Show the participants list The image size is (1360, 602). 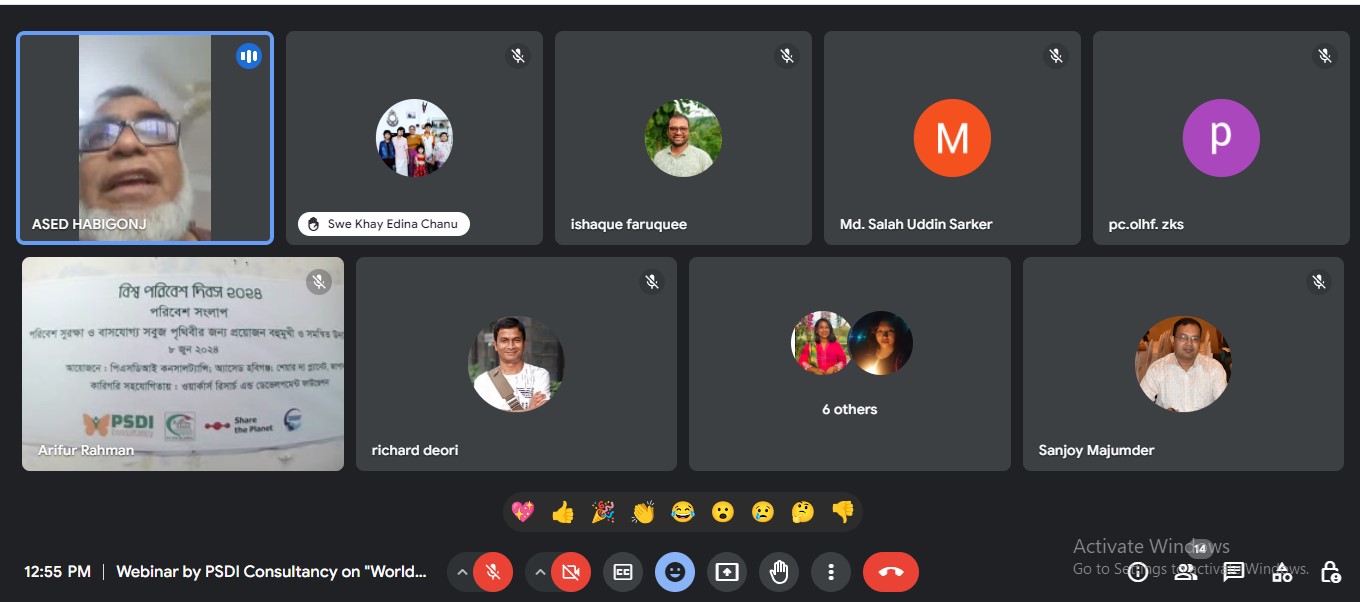click(1186, 572)
